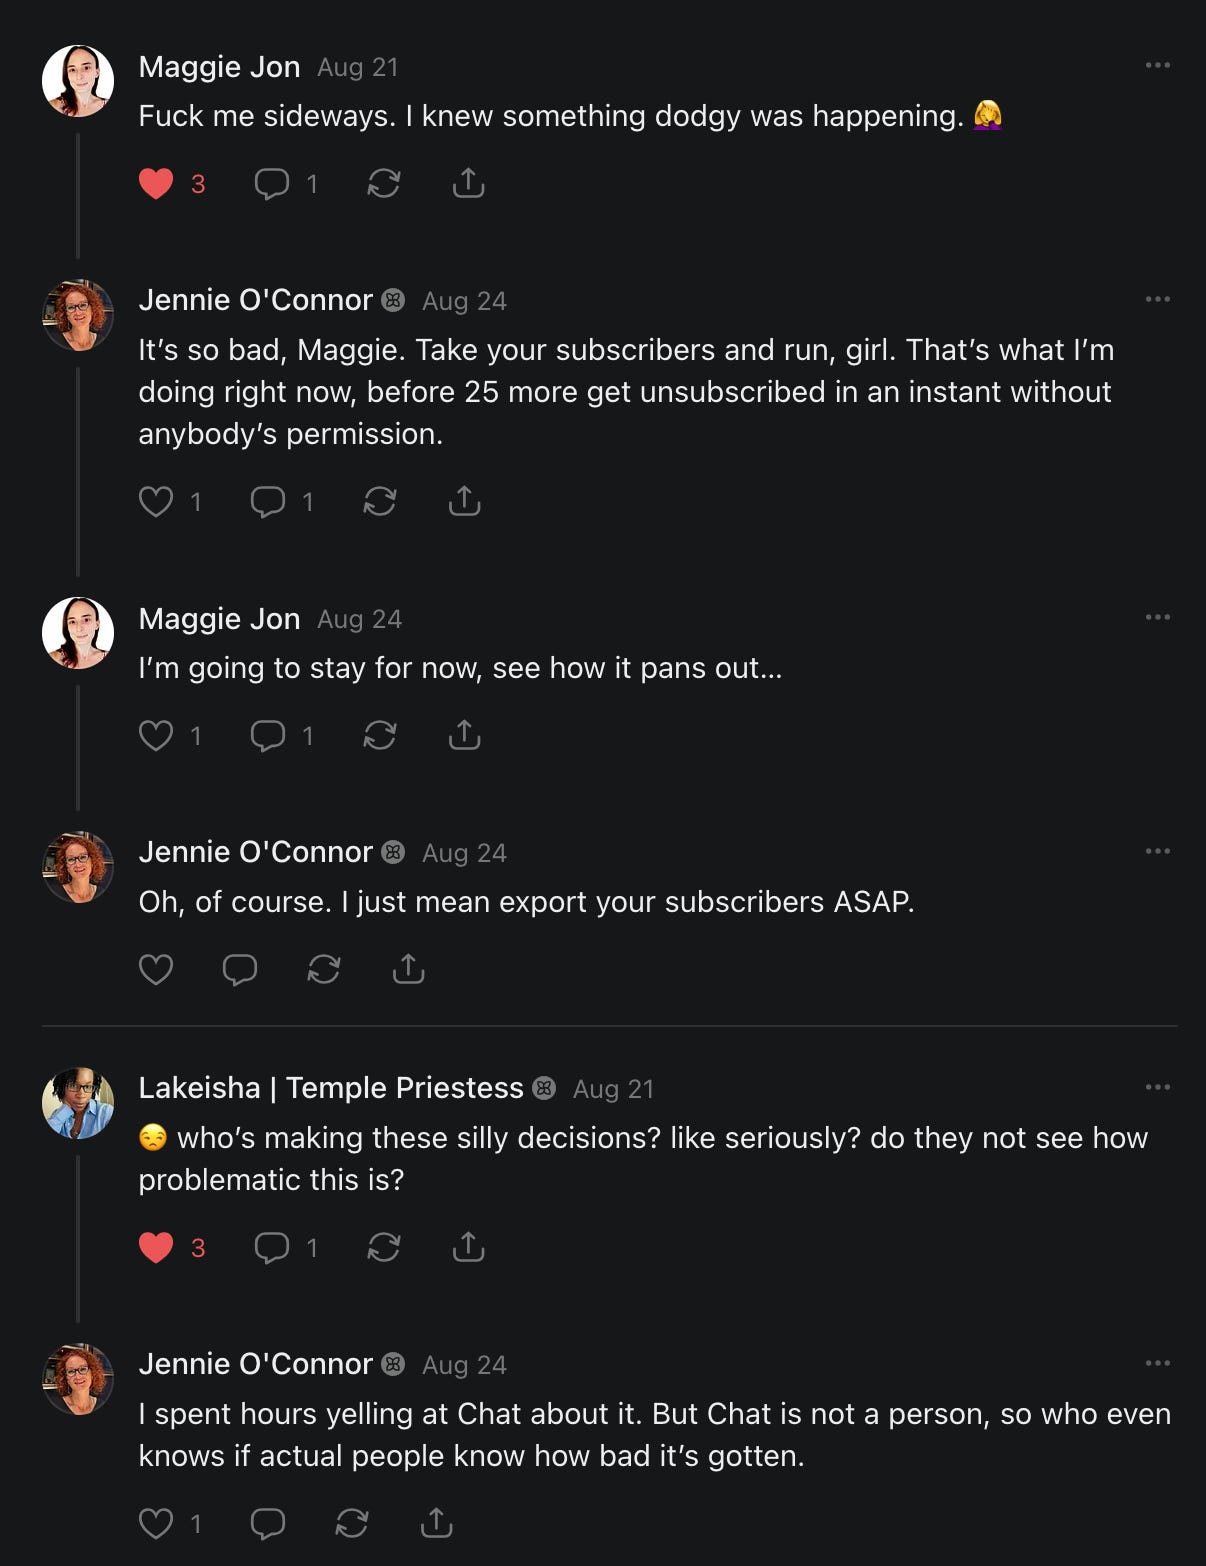Open Lakeisha | Temple Priestess profile name
1206x1566 pixels.
coord(330,1088)
